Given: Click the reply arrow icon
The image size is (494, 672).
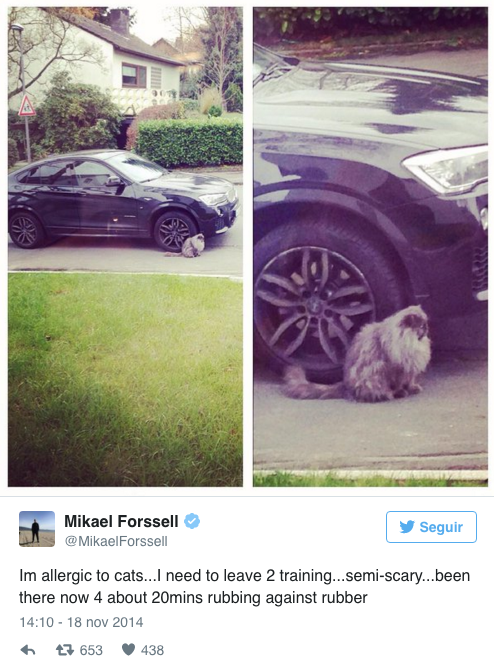Looking at the screenshot, I should pyautogui.click(x=28, y=650).
